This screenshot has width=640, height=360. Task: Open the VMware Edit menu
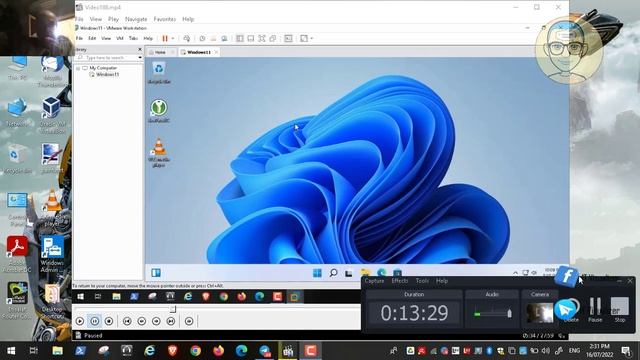click(92, 38)
